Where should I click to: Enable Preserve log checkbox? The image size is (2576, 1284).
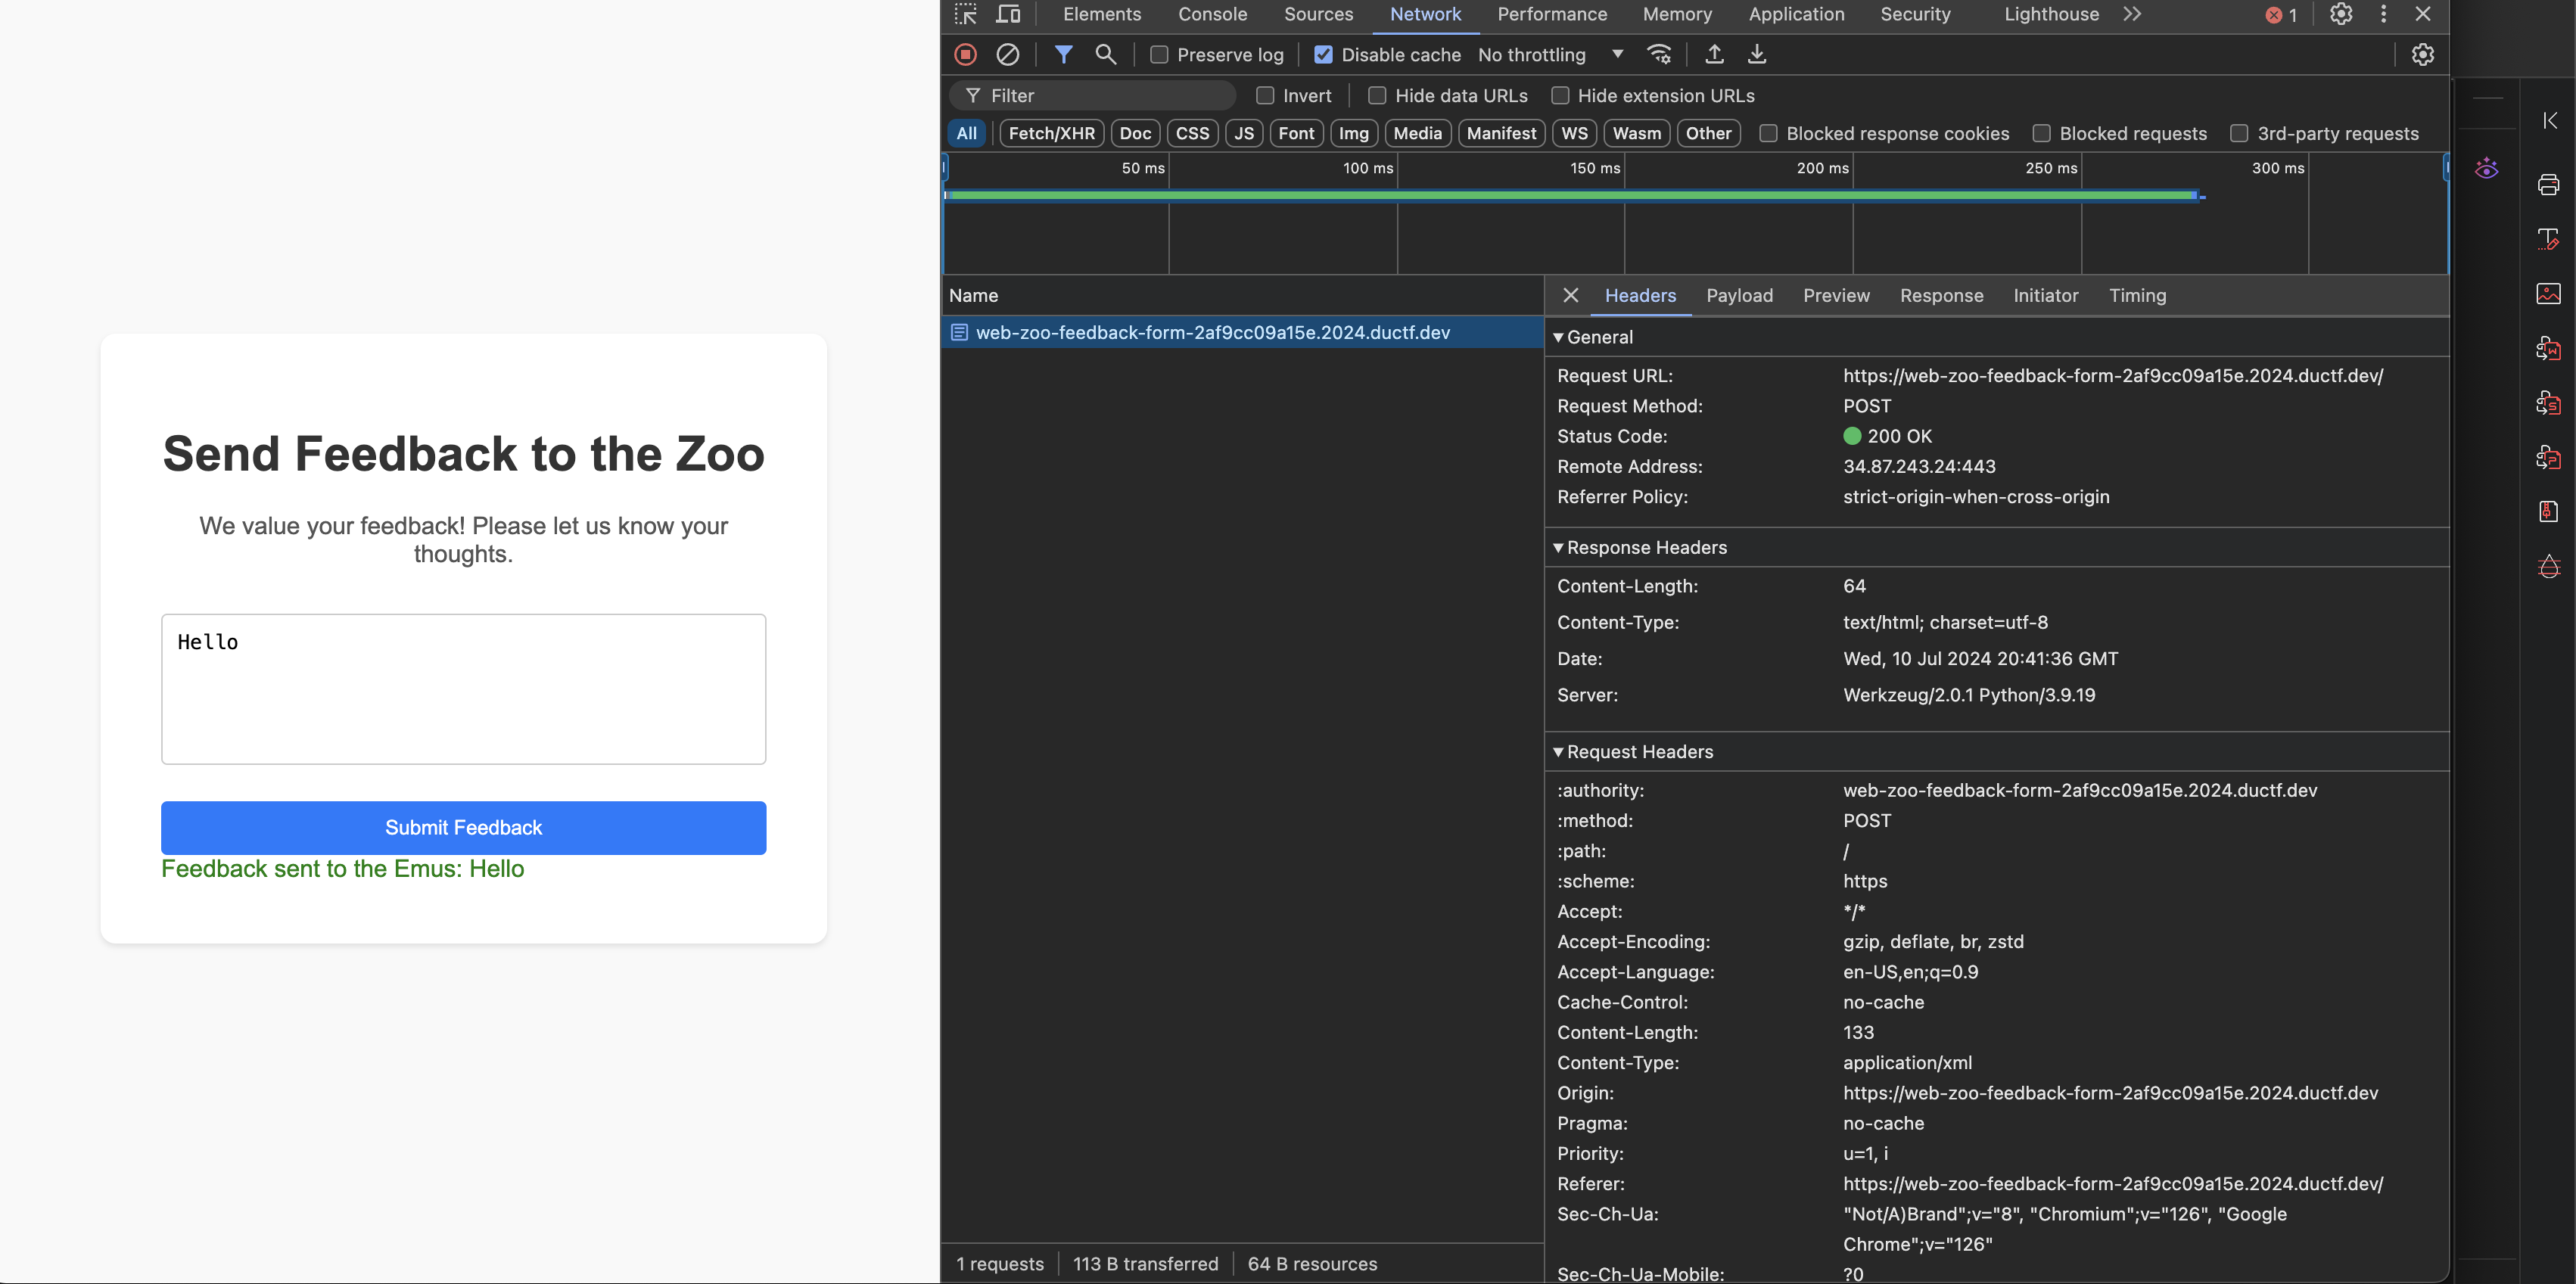(x=1159, y=55)
